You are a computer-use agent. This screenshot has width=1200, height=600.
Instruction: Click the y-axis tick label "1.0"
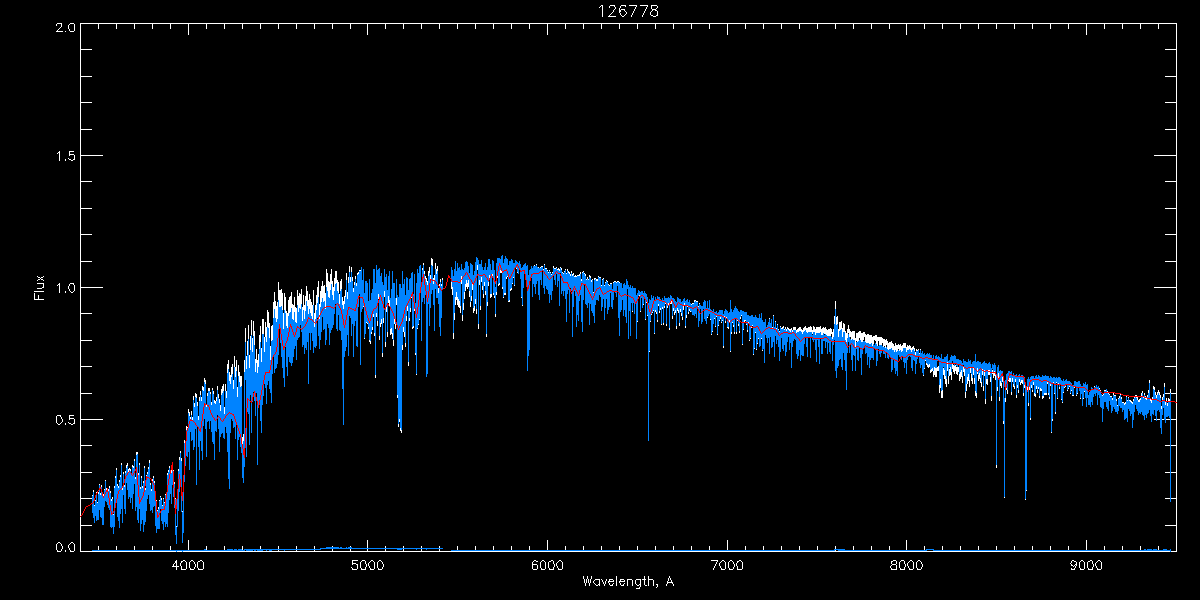65,288
